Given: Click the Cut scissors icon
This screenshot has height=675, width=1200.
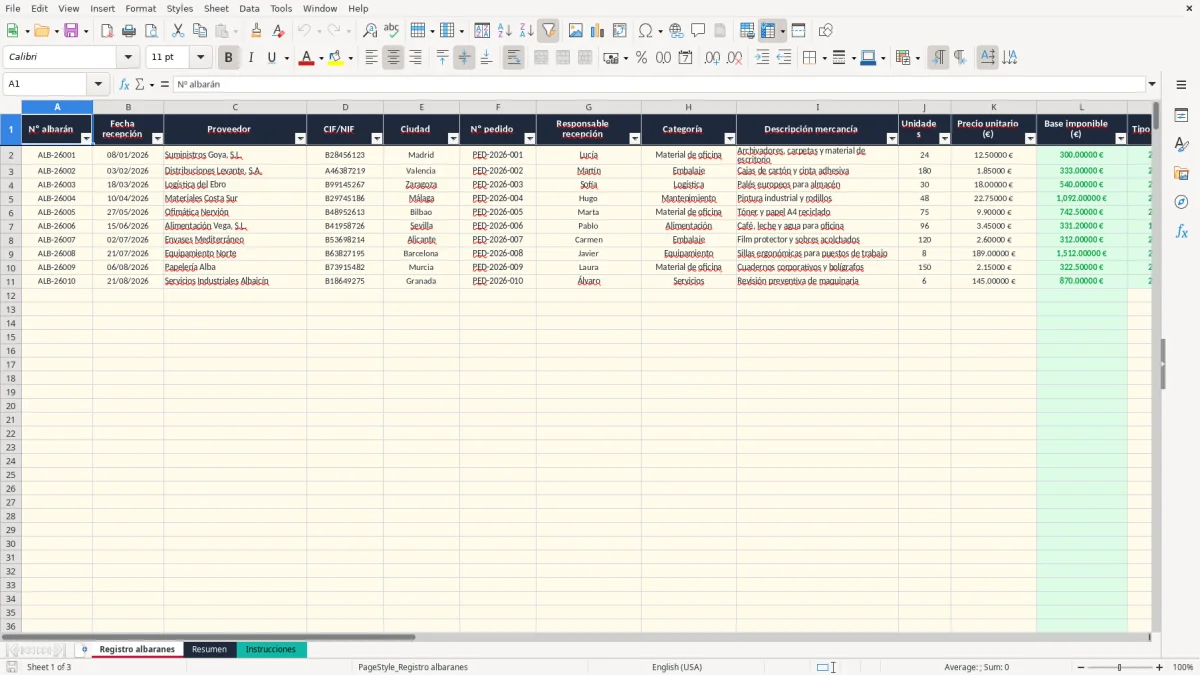Looking at the screenshot, I should pos(178,31).
